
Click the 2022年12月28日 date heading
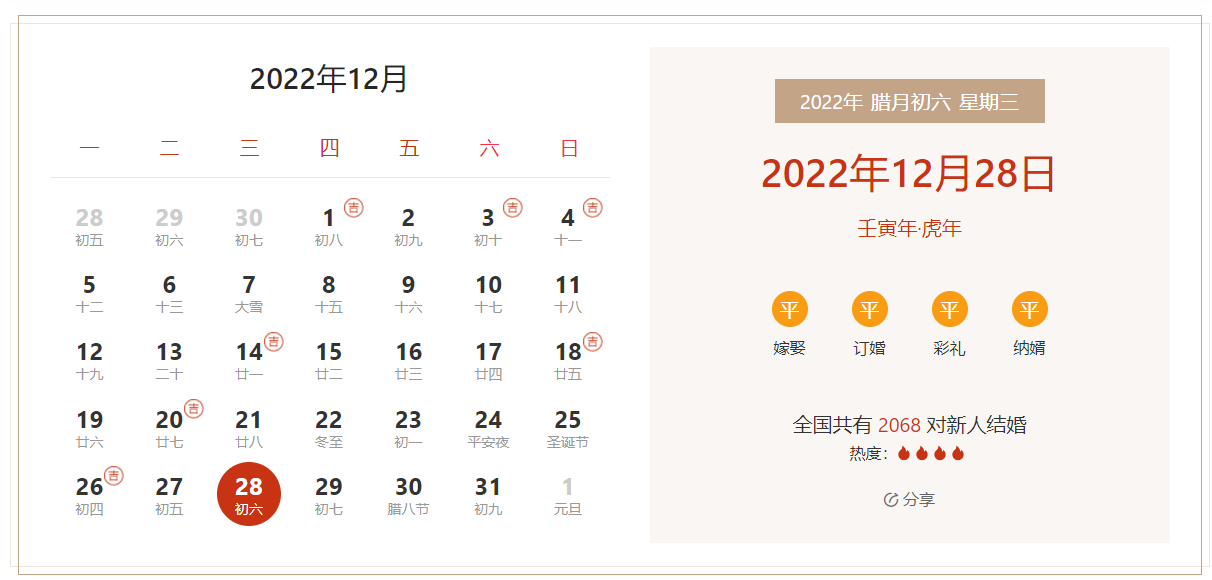tap(909, 174)
